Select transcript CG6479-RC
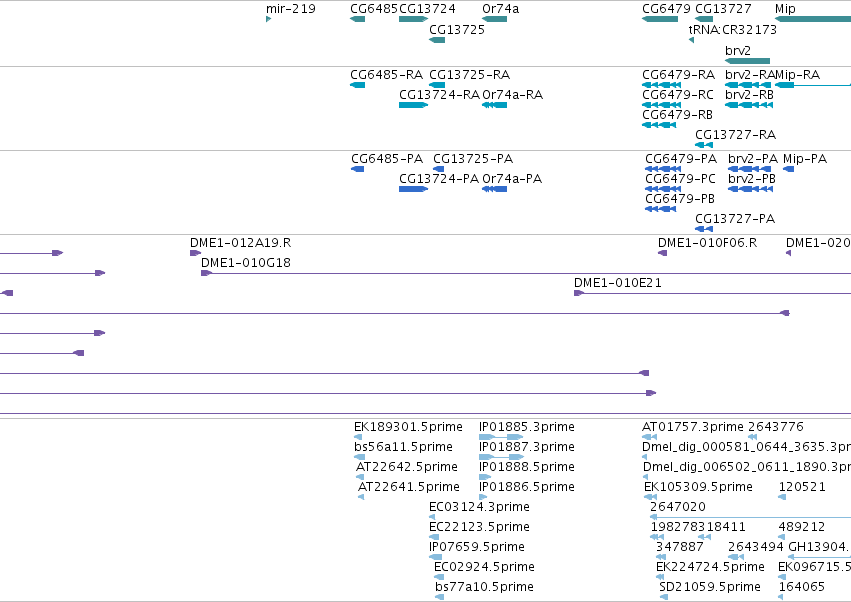 coord(678,94)
